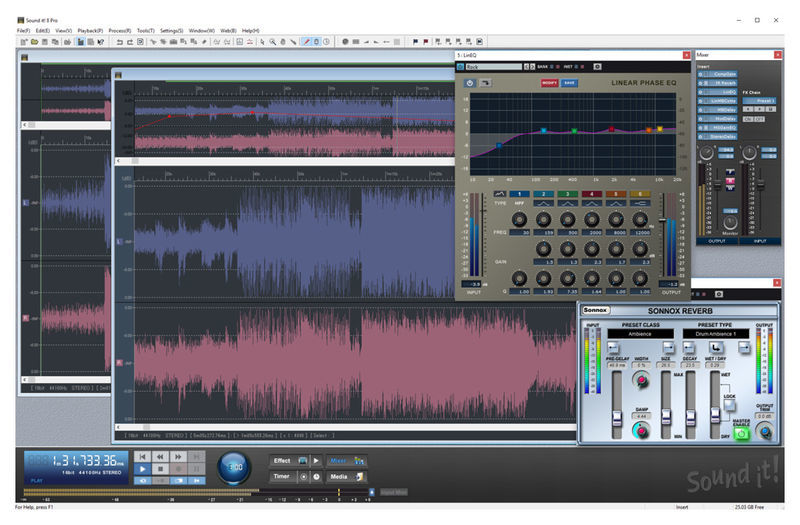Viewport: 800px width, 525px height.
Task: Stop playback with the Stop button
Action: (x=160, y=469)
